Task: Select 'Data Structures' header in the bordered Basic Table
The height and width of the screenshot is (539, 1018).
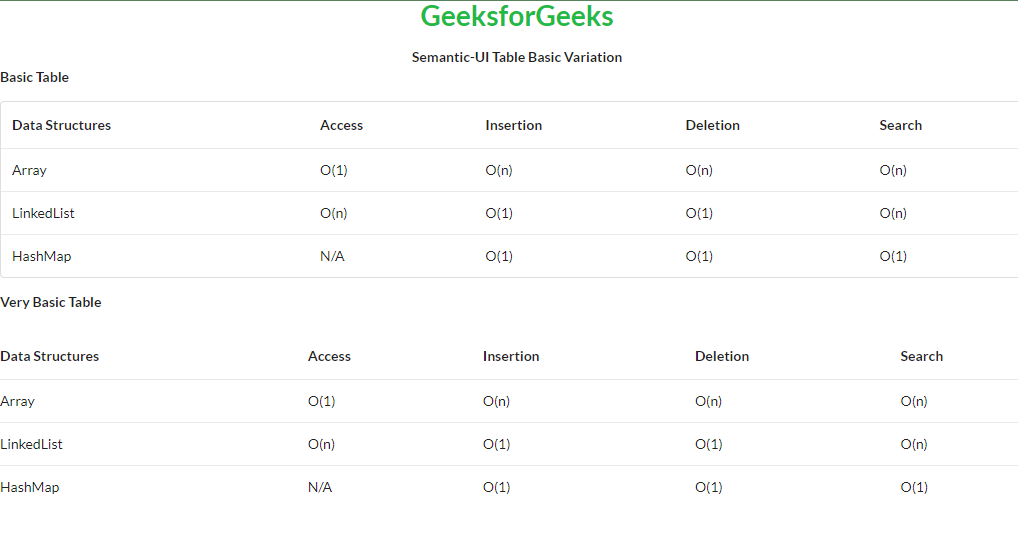Action: (62, 125)
